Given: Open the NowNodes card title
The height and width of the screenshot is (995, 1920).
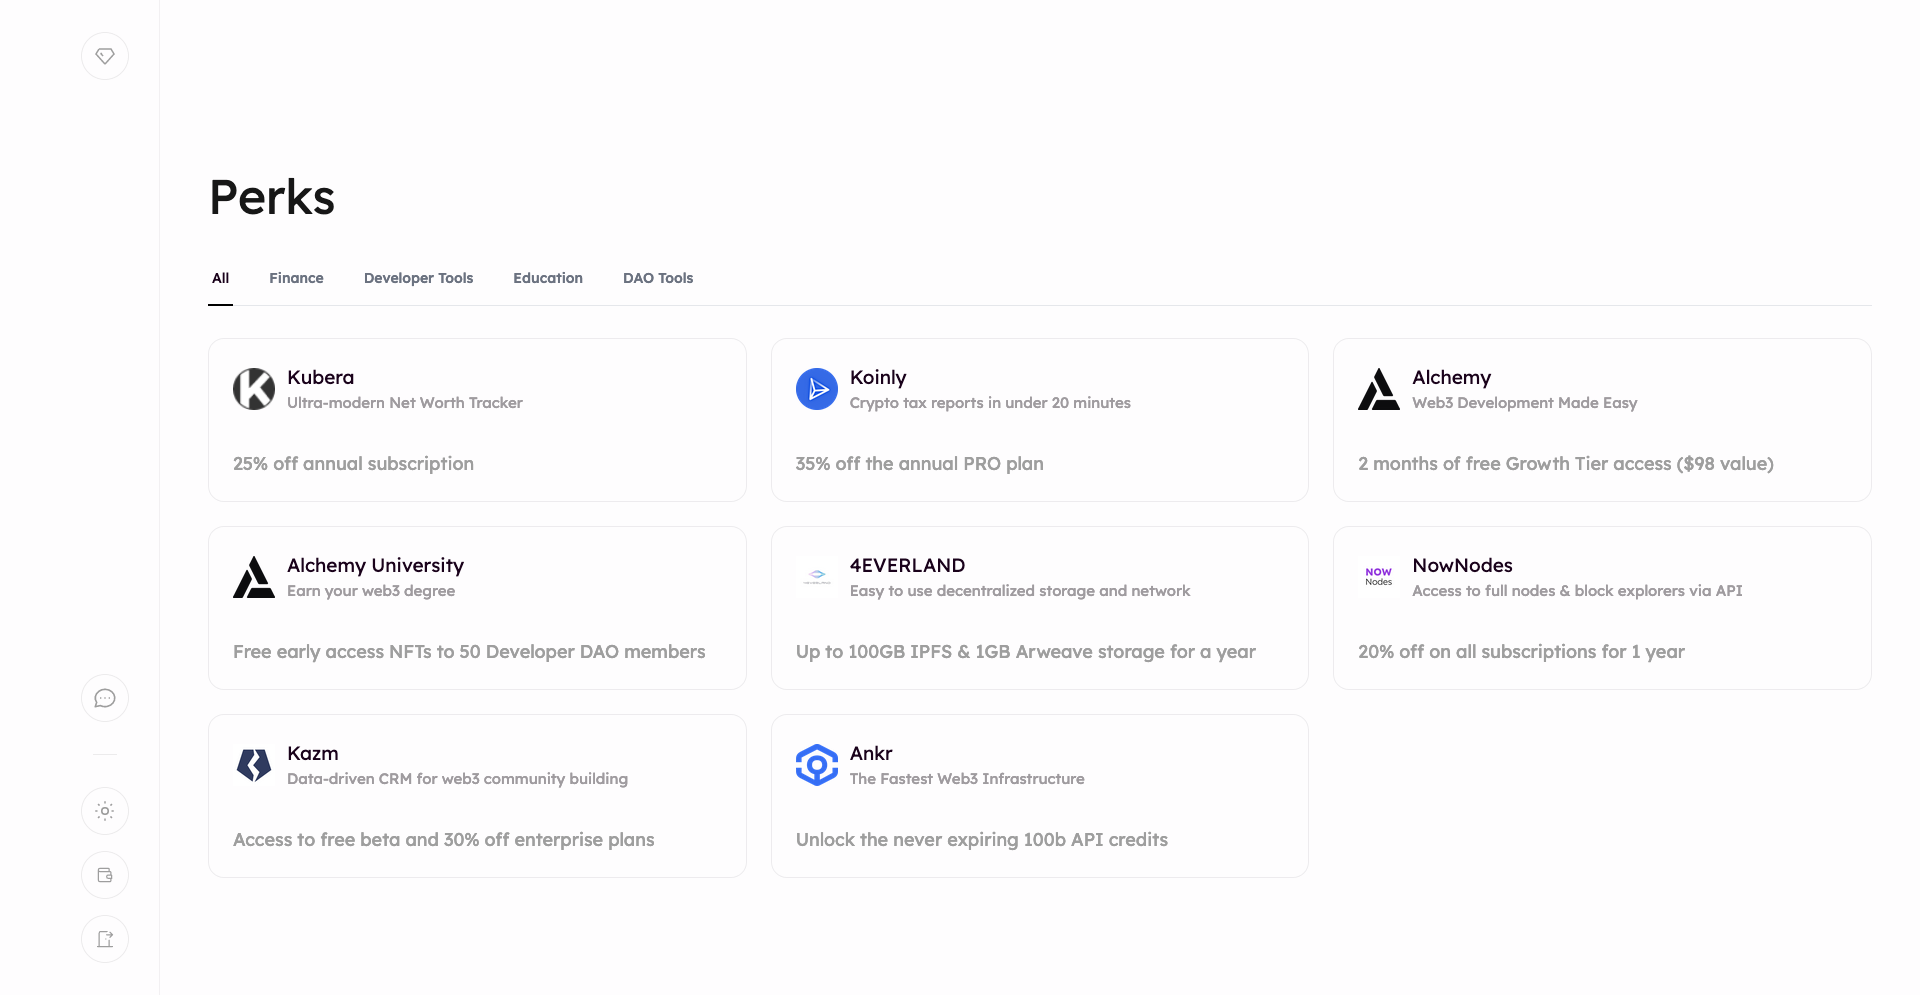Looking at the screenshot, I should (1462, 565).
